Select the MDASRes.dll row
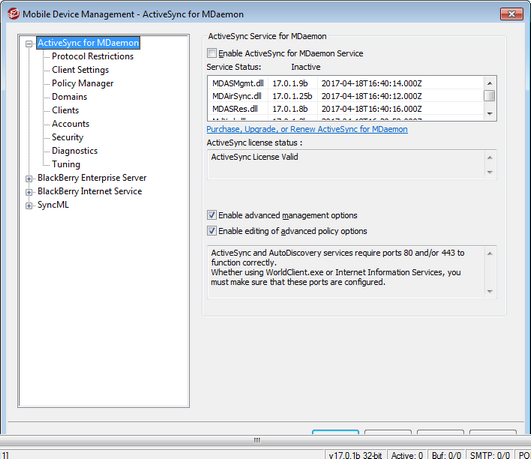 [345, 109]
